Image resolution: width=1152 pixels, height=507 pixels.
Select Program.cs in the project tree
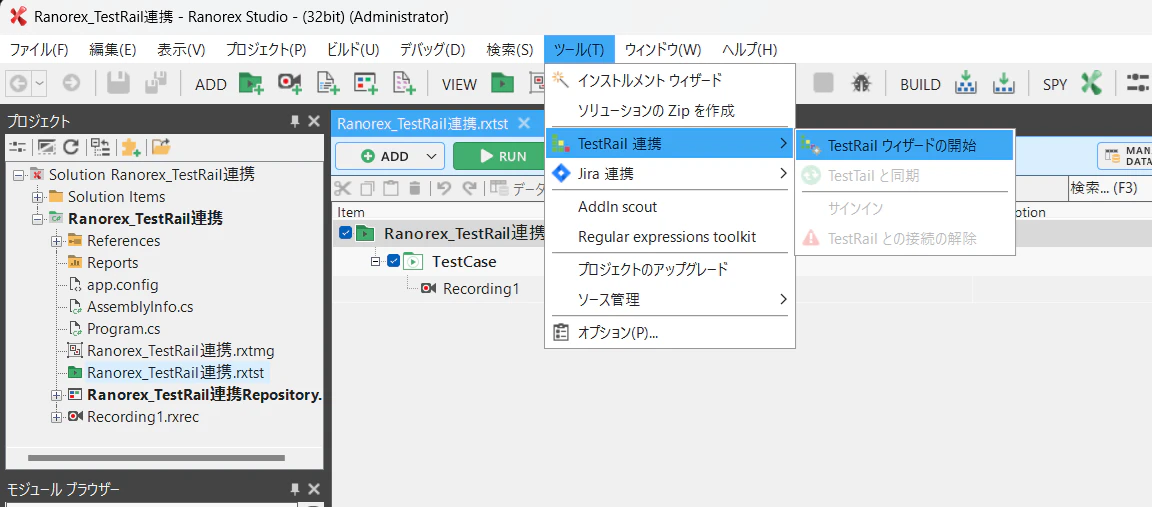coord(123,328)
